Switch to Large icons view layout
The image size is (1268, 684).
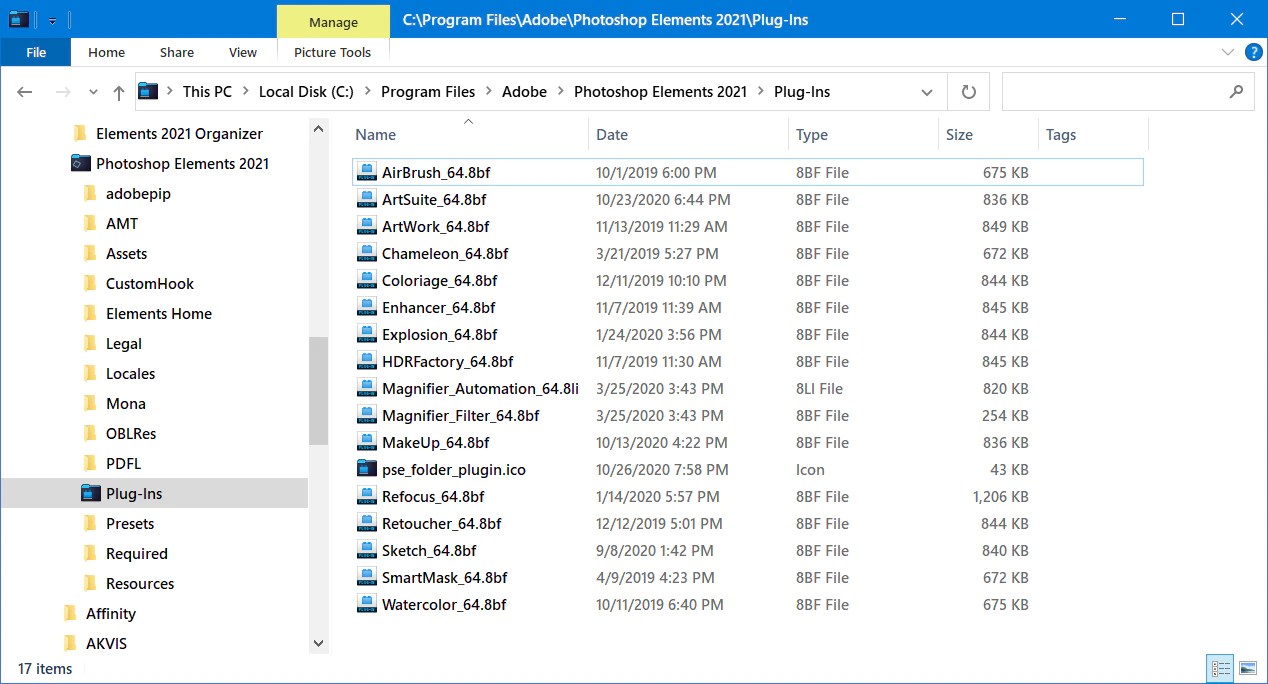pyautogui.click(x=1247, y=668)
